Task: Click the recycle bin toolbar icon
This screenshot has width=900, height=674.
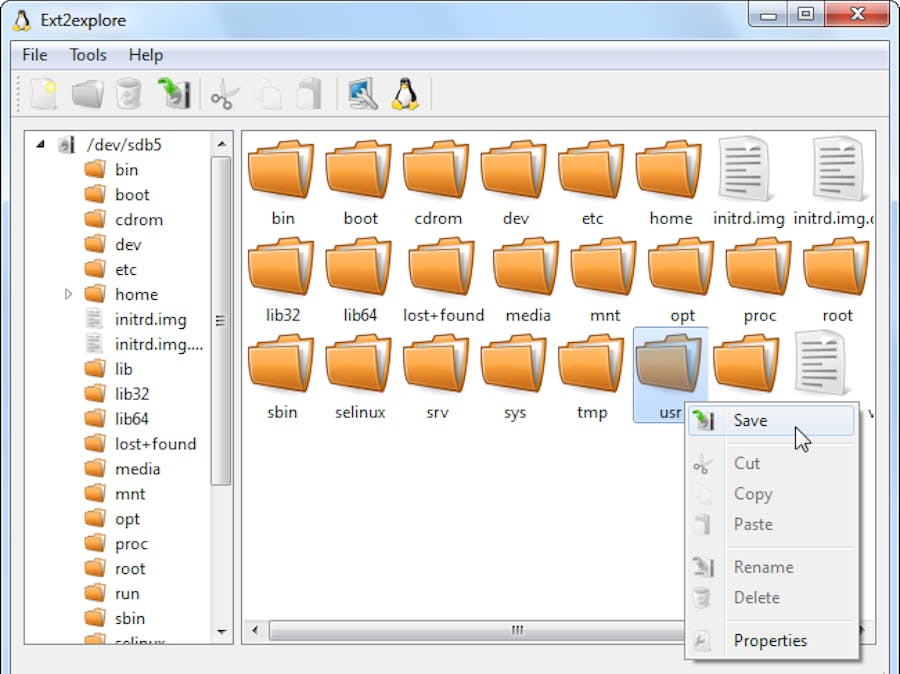Action: click(x=128, y=93)
